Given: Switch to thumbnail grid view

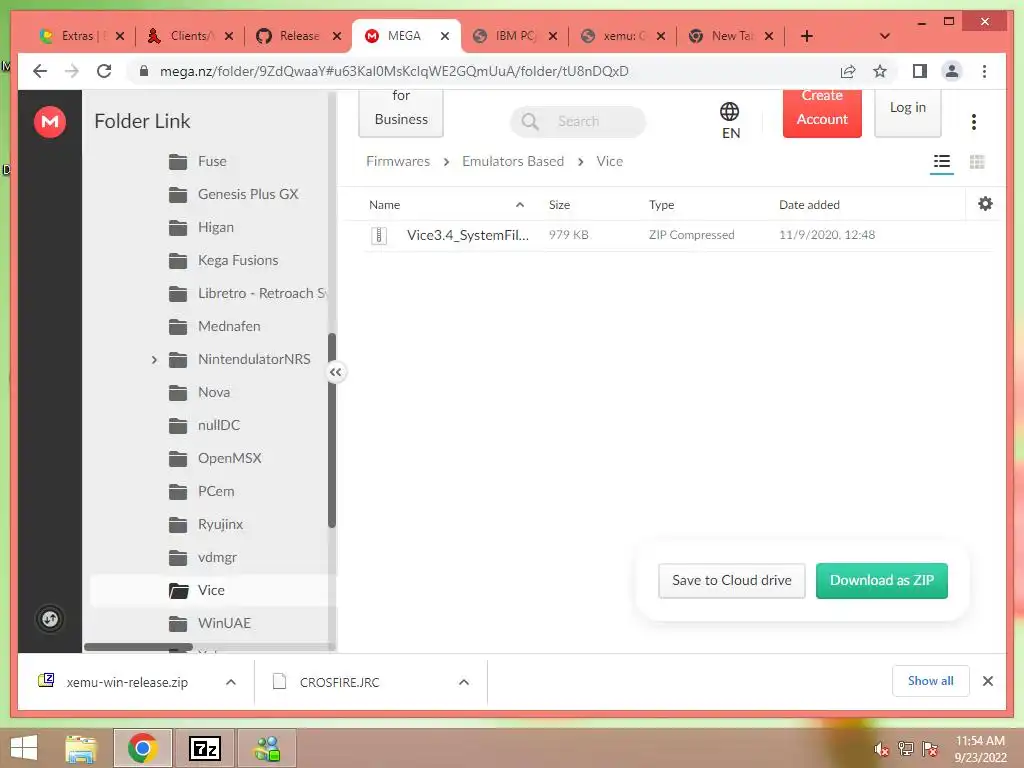Looking at the screenshot, I should [x=977, y=161].
